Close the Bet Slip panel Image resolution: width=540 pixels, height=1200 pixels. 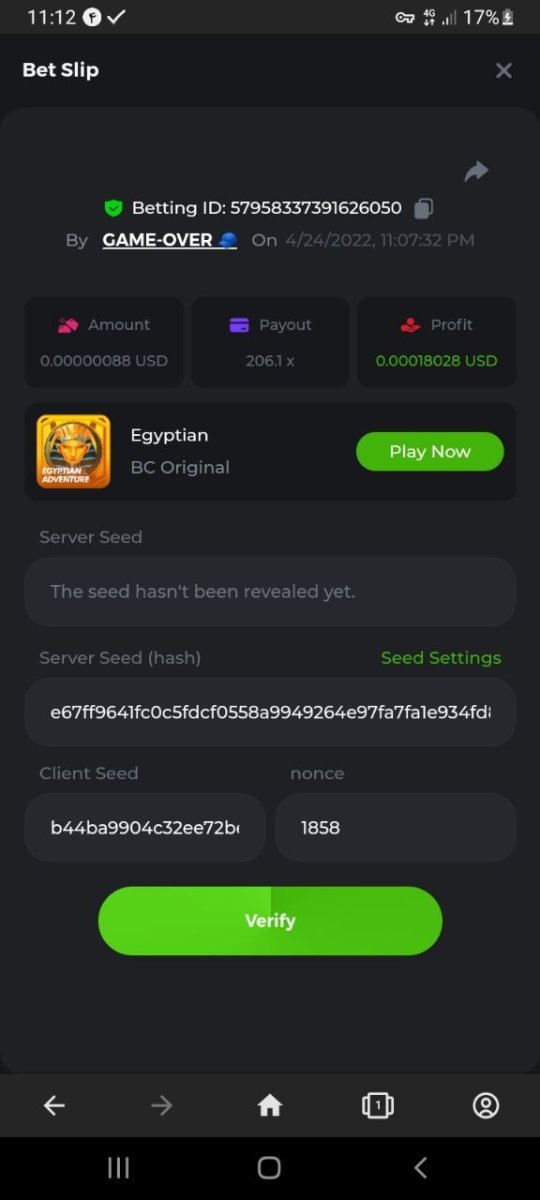point(504,70)
